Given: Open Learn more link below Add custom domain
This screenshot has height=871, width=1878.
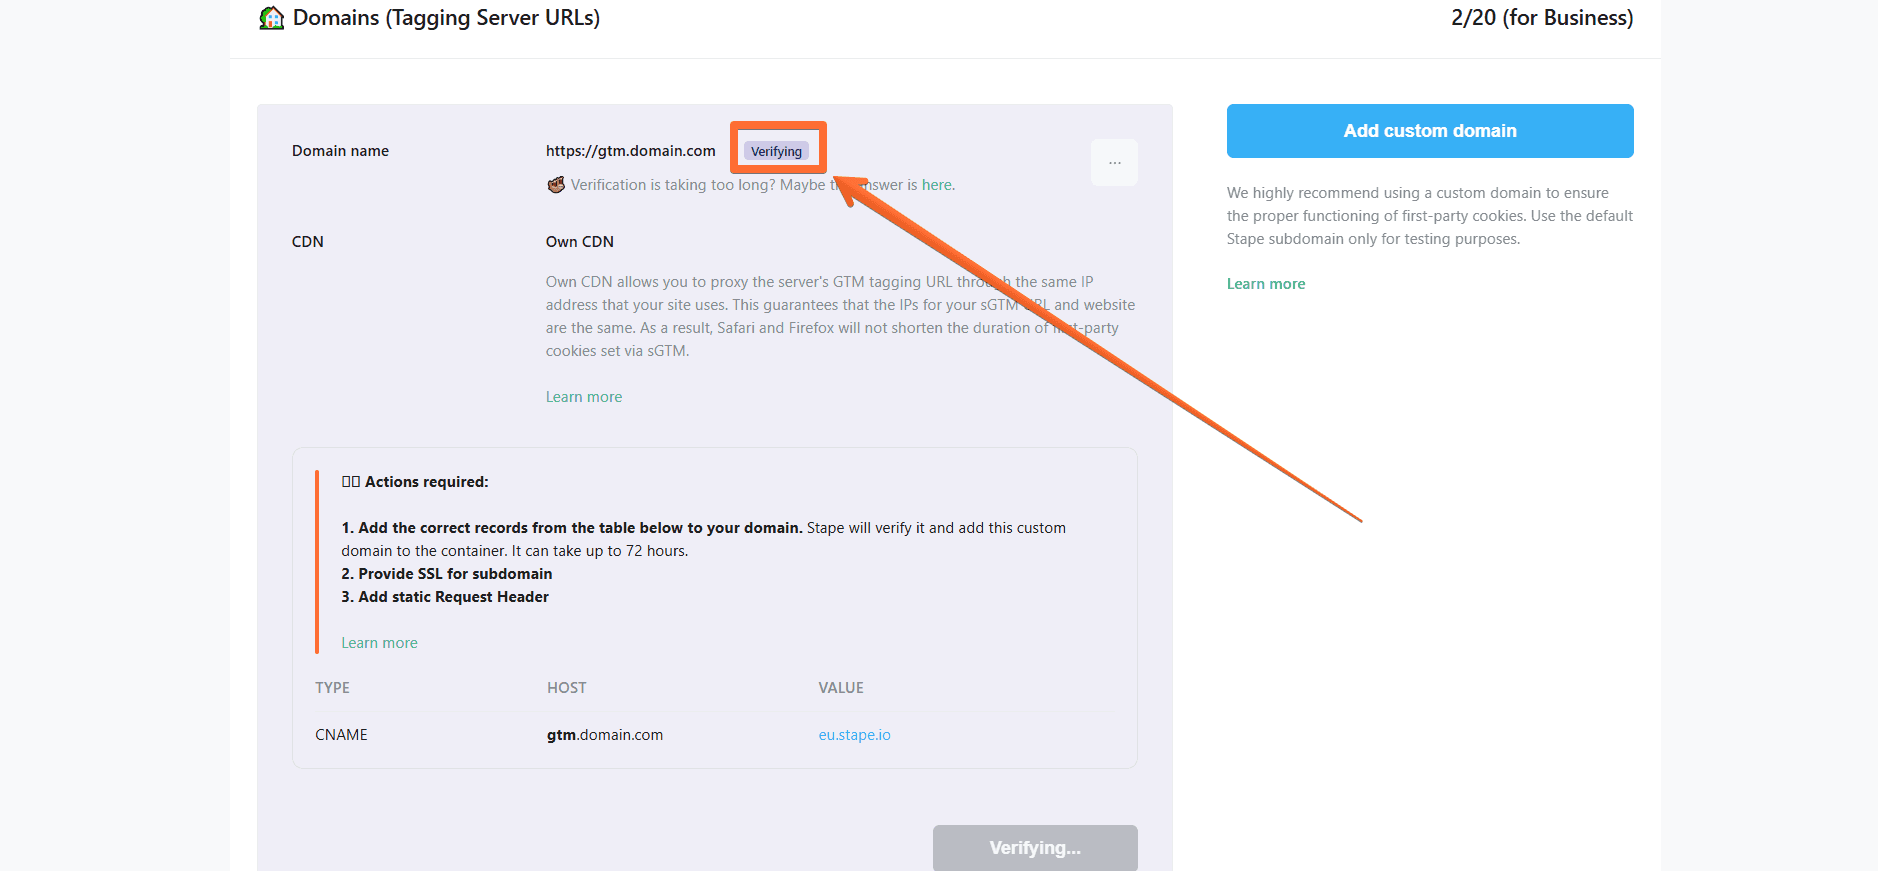Looking at the screenshot, I should [1266, 284].
